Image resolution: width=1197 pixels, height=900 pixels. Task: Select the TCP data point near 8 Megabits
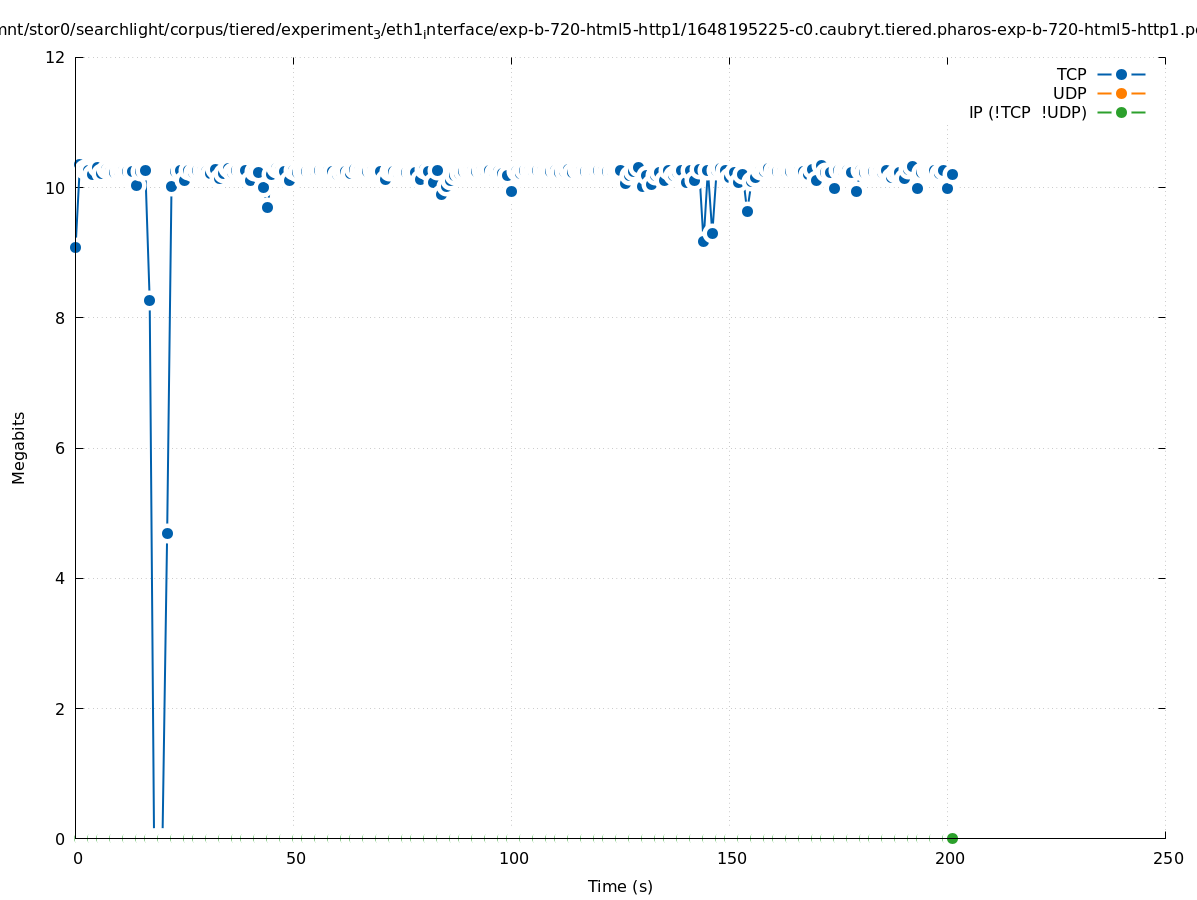tap(149, 300)
